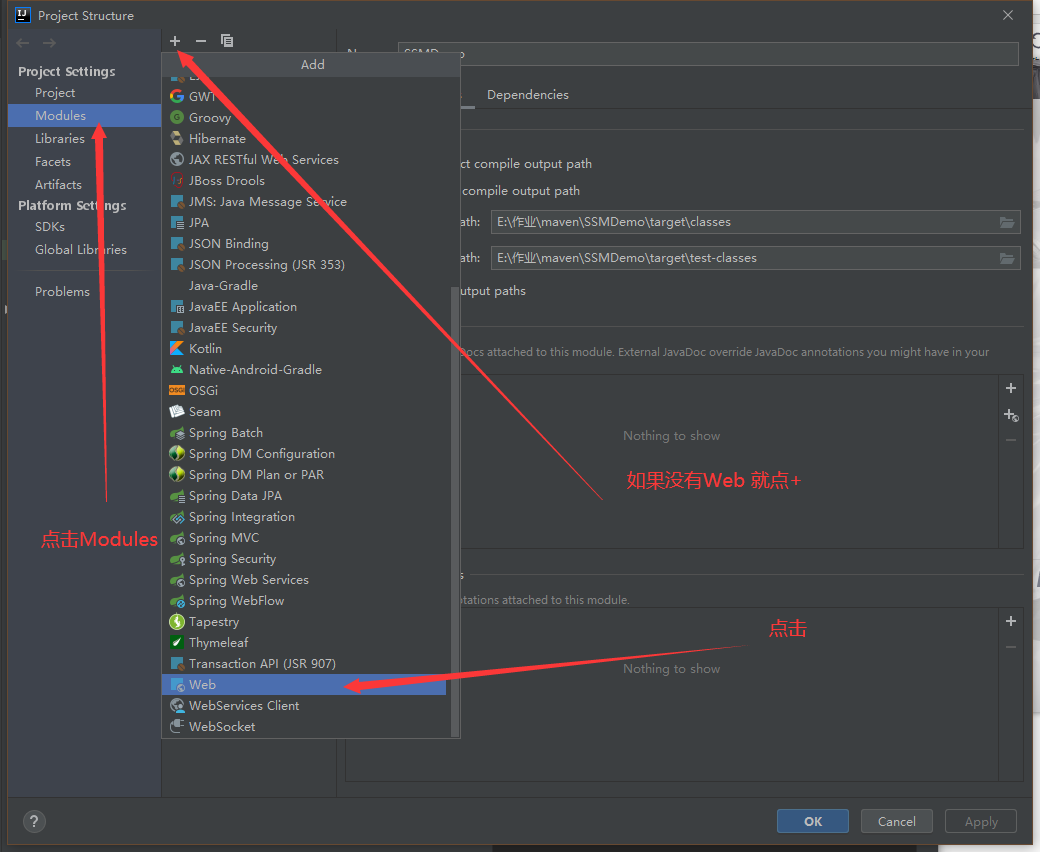This screenshot has width=1040, height=852.
Task: Click the plus icon in JavaDoc panel
Action: click(x=1011, y=388)
